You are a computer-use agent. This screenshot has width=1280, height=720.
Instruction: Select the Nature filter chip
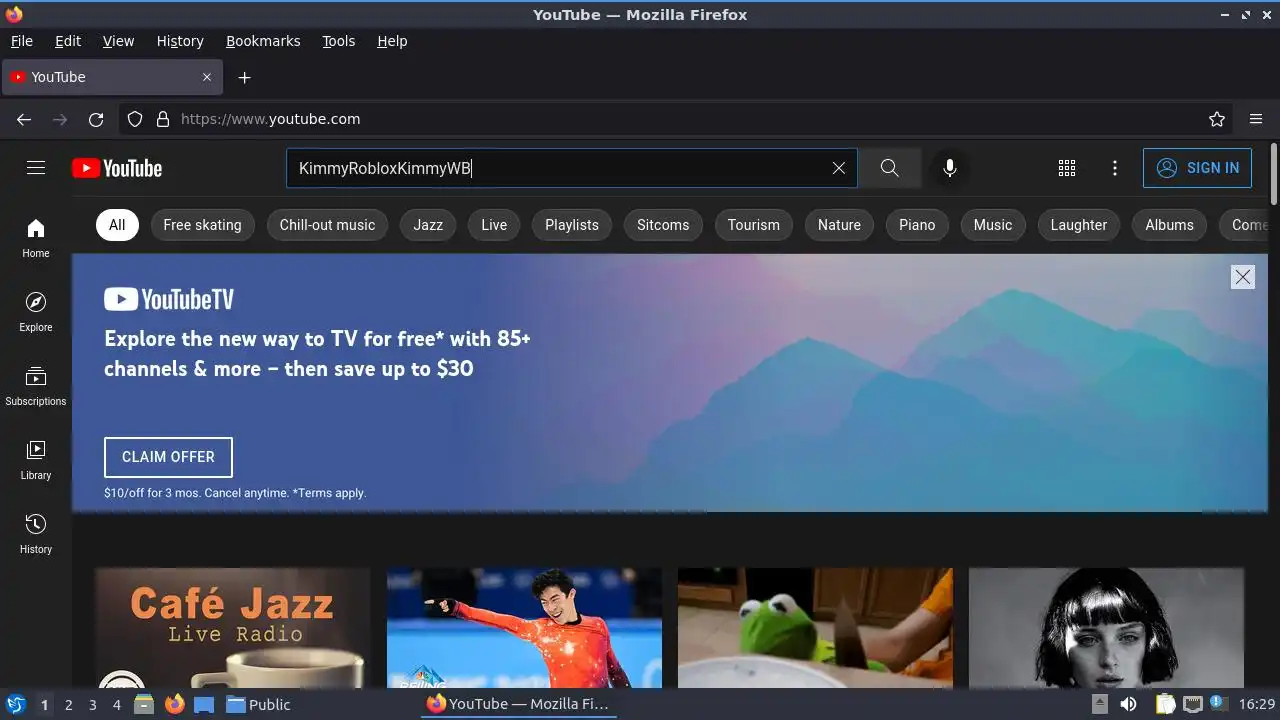[839, 225]
